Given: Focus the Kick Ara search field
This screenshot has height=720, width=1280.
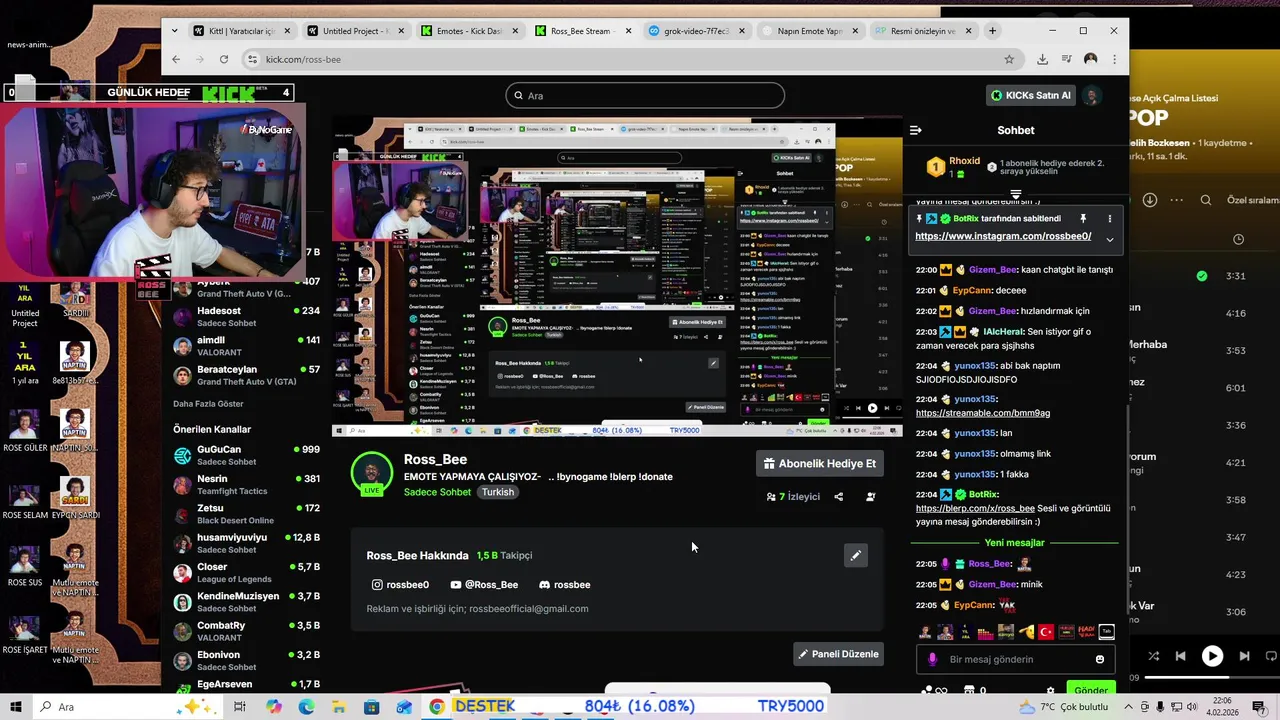Looking at the screenshot, I should 645,96.
